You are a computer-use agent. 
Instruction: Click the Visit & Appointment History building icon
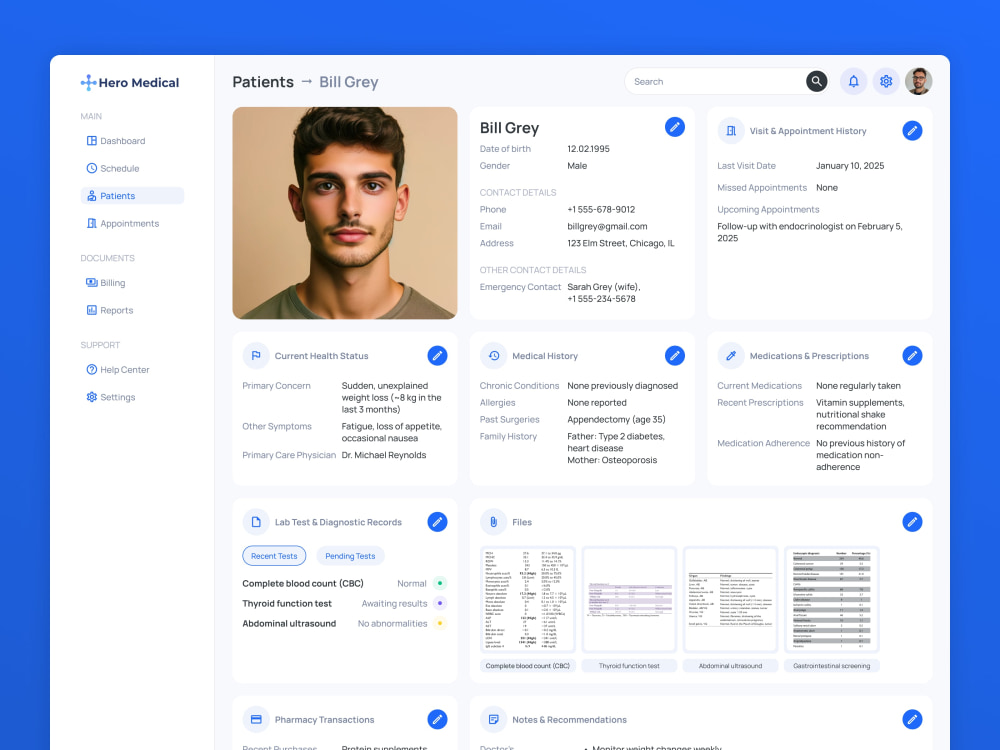pyautogui.click(x=731, y=131)
